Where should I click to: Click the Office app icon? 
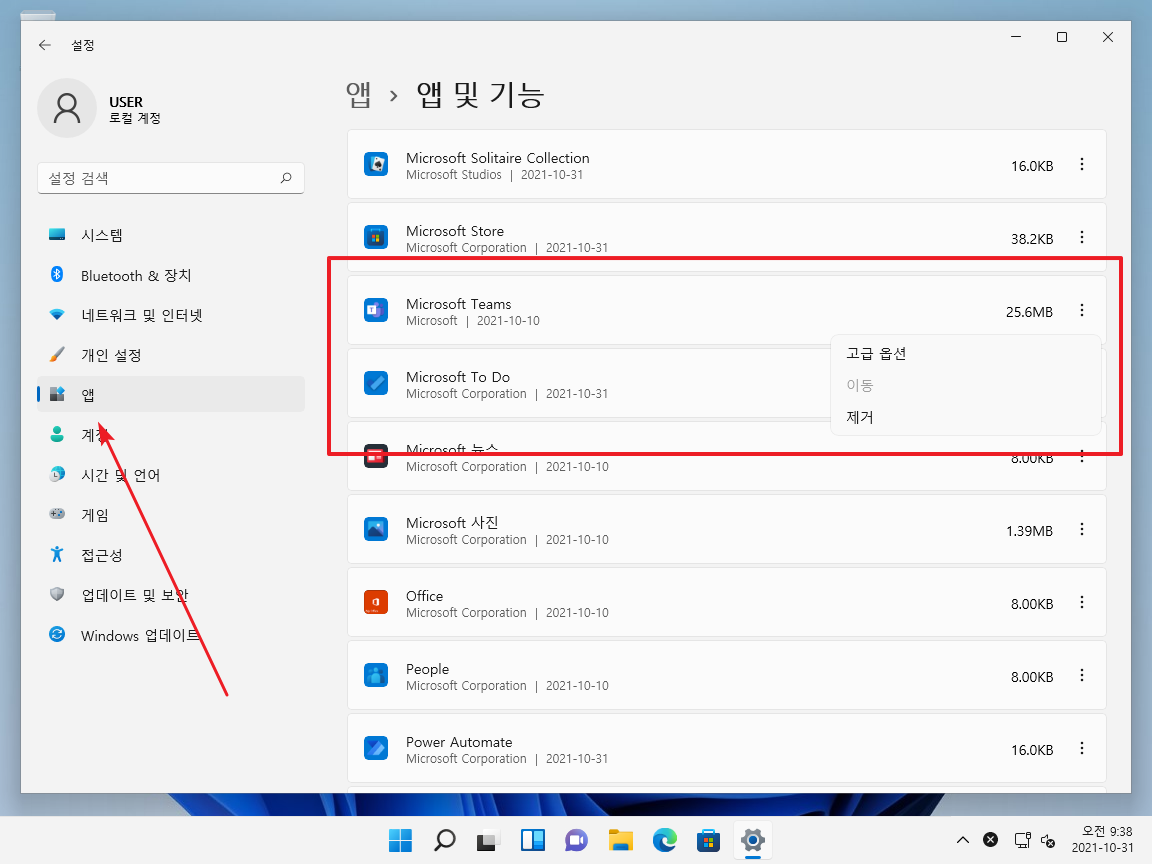click(376, 602)
